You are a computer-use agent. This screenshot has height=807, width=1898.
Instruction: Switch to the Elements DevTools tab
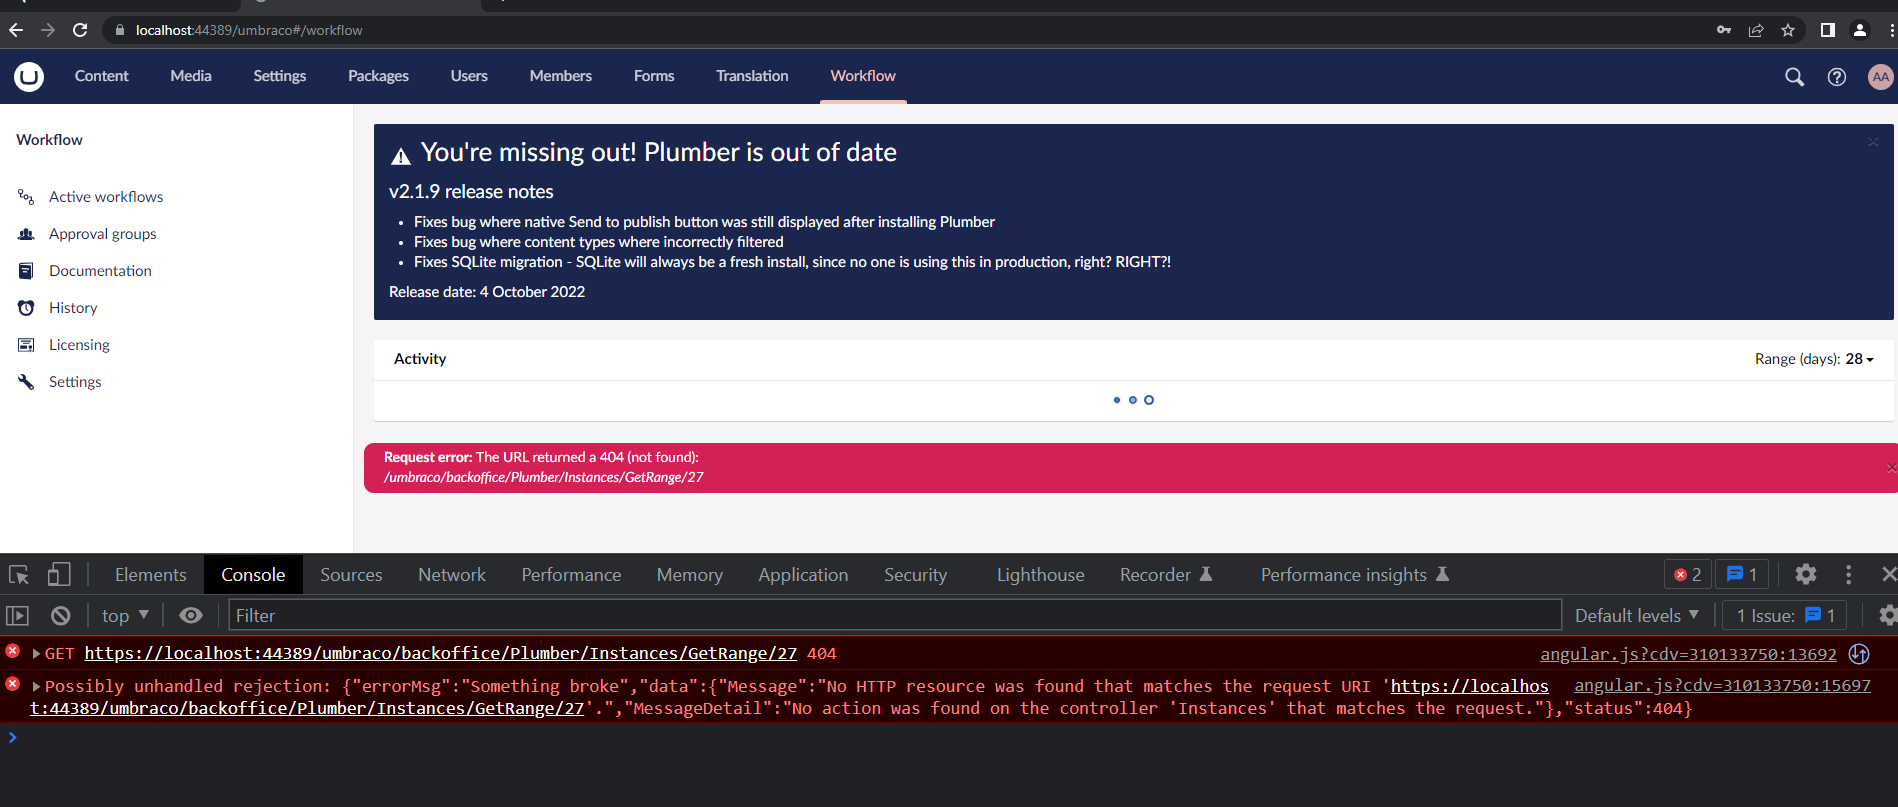(x=151, y=575)
